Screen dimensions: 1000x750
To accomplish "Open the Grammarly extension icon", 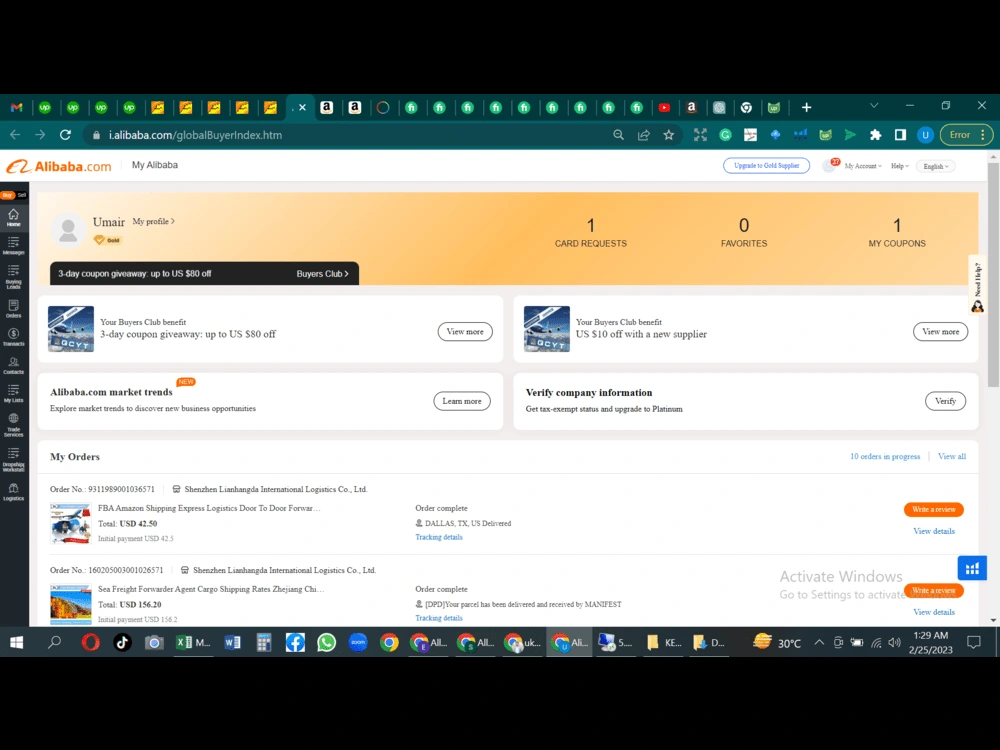I will coord(725,135).
